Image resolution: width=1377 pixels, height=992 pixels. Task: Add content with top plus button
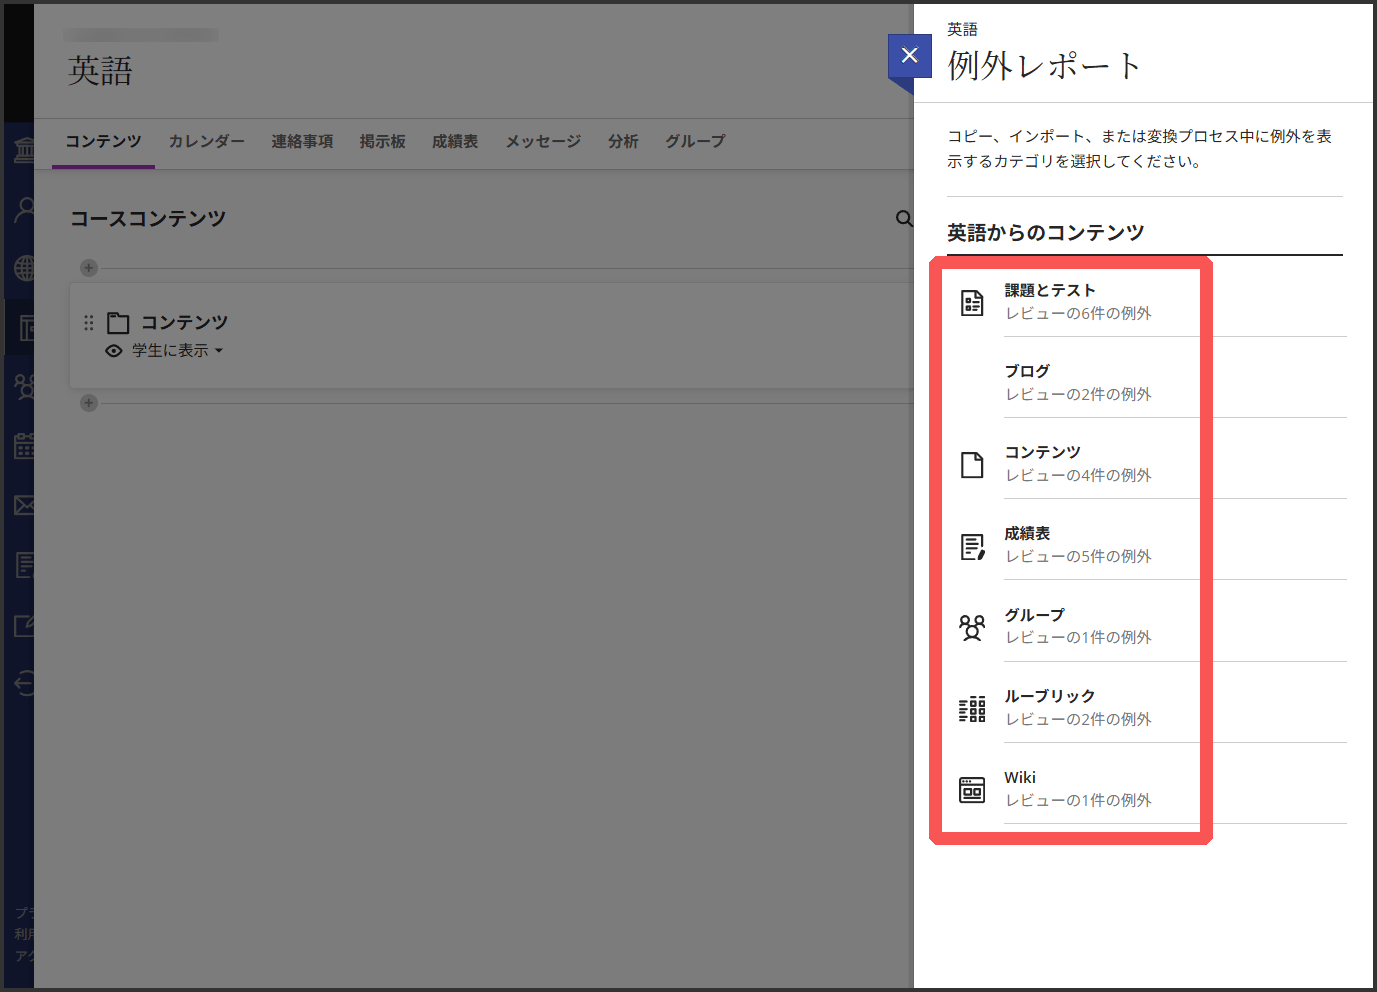(x=89, y=268)
